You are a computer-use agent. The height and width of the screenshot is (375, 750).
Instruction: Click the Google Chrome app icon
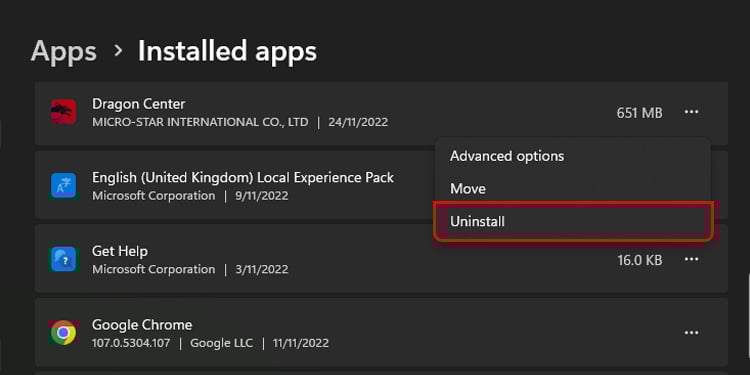63,332
